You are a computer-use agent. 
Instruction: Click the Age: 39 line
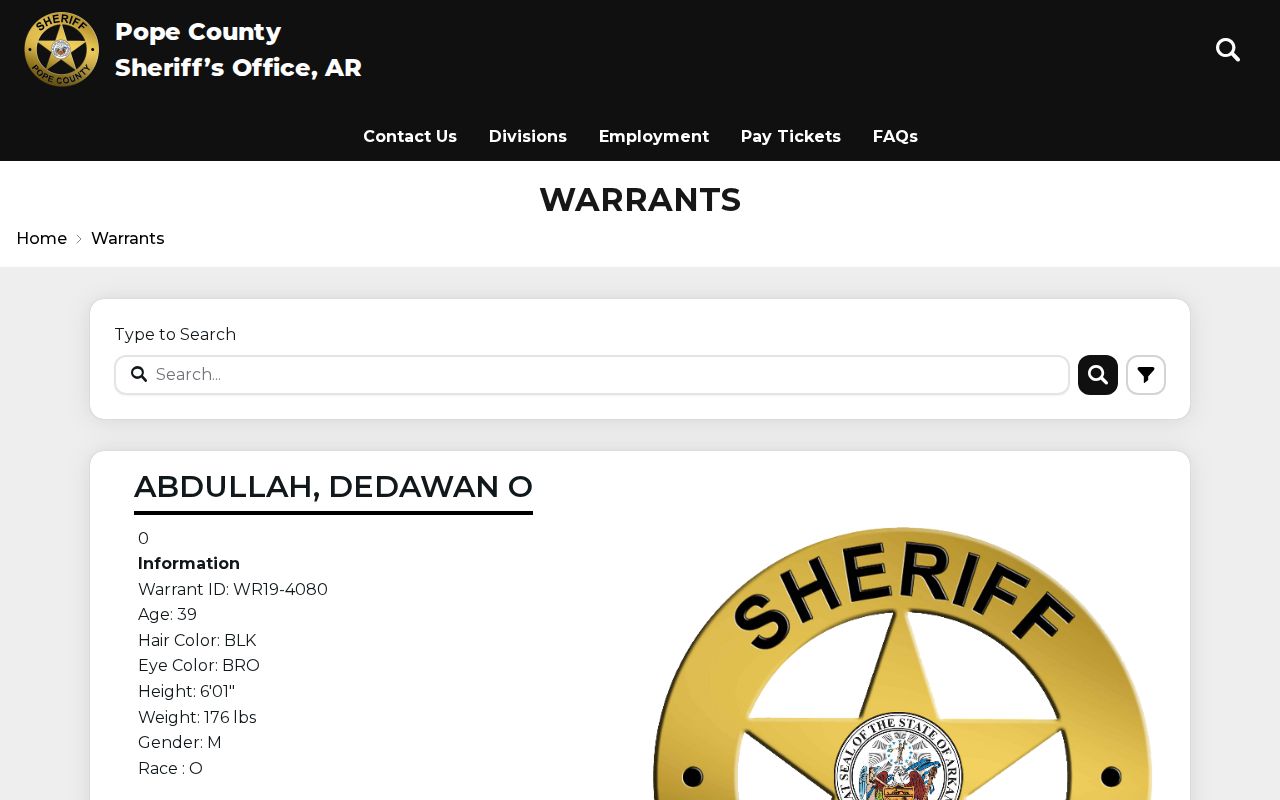167,614
